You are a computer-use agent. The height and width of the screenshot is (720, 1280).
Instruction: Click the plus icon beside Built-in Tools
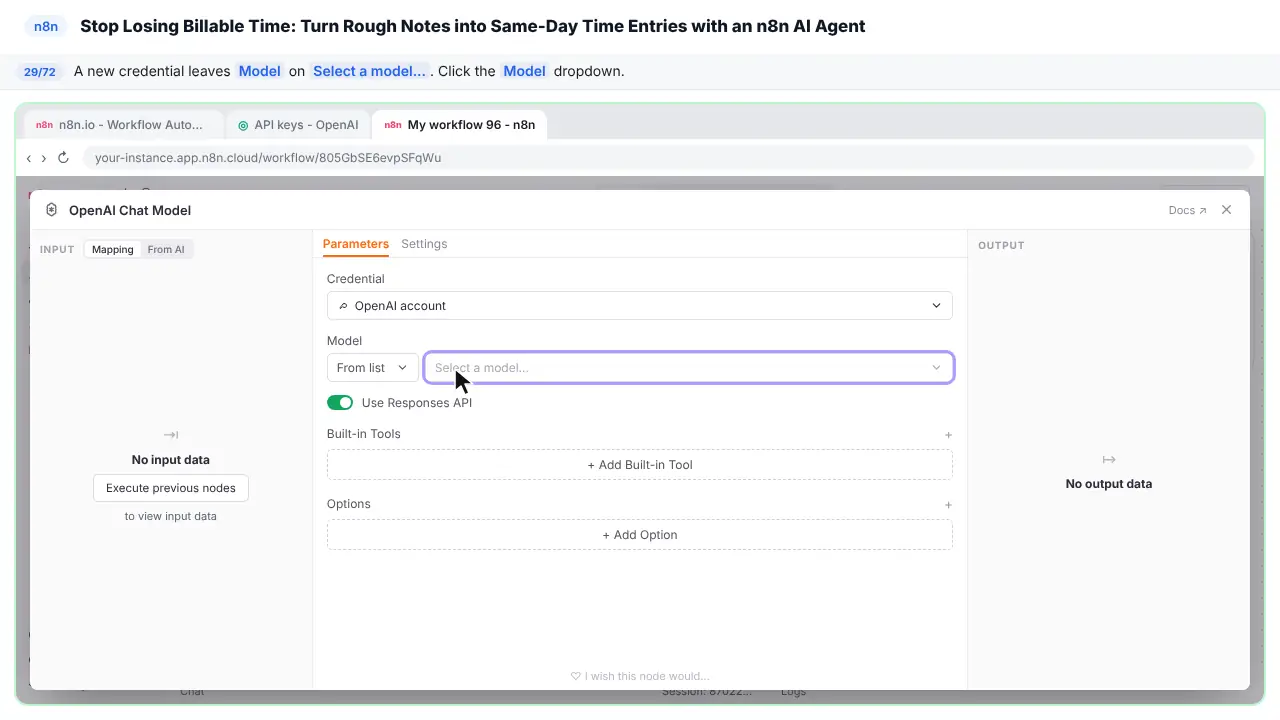948,435
